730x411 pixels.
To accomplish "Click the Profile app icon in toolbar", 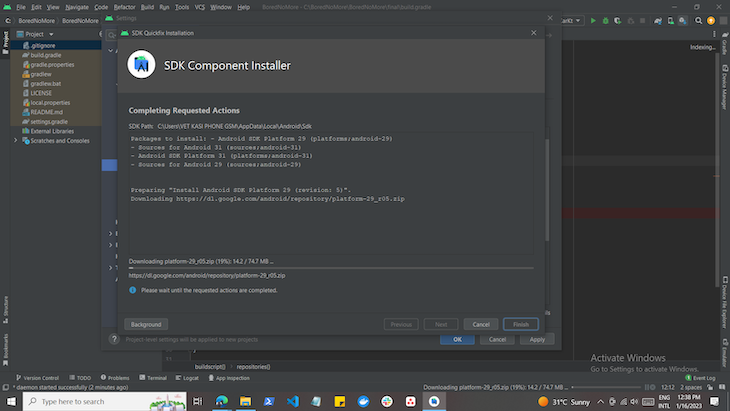I will 630,21.
